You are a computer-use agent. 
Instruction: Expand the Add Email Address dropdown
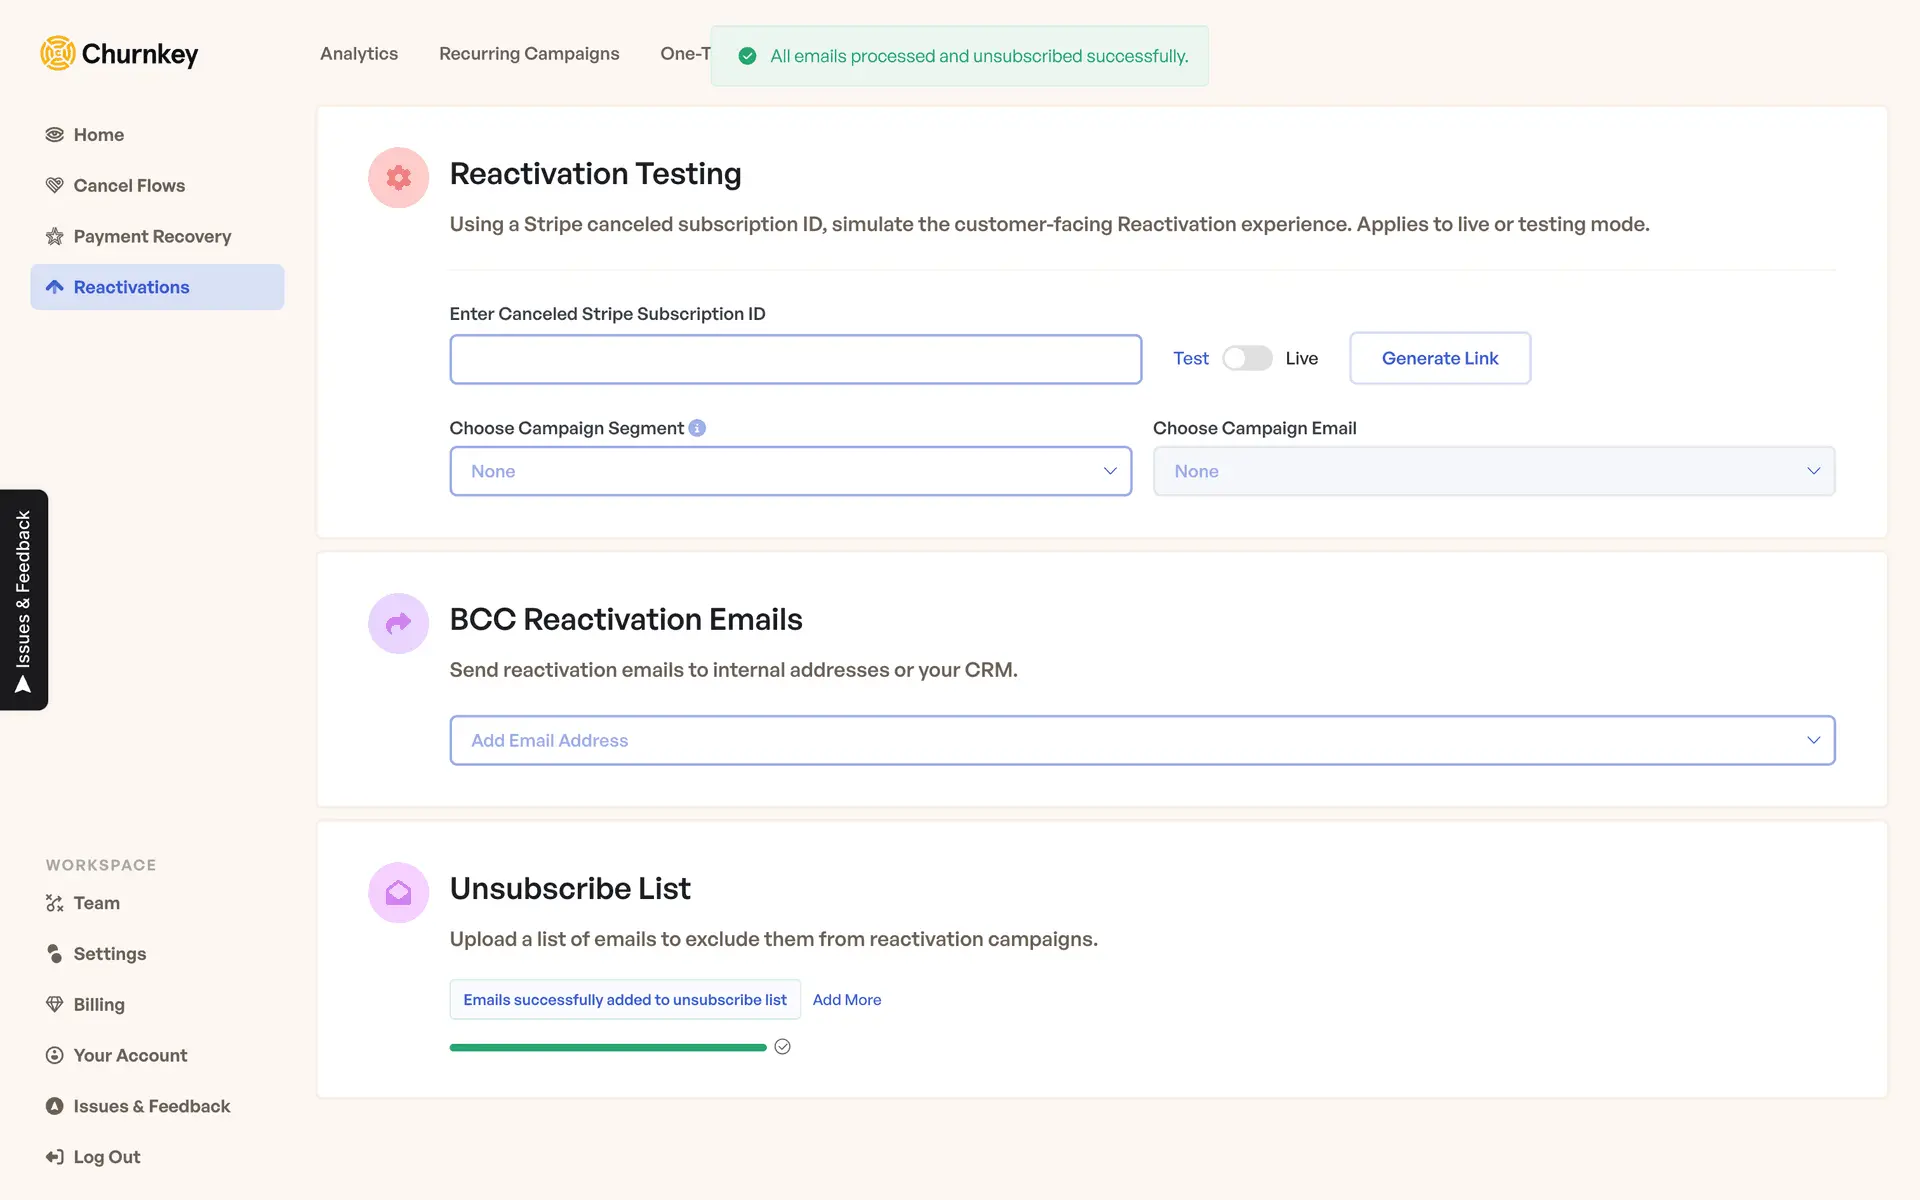(1142, 740)
